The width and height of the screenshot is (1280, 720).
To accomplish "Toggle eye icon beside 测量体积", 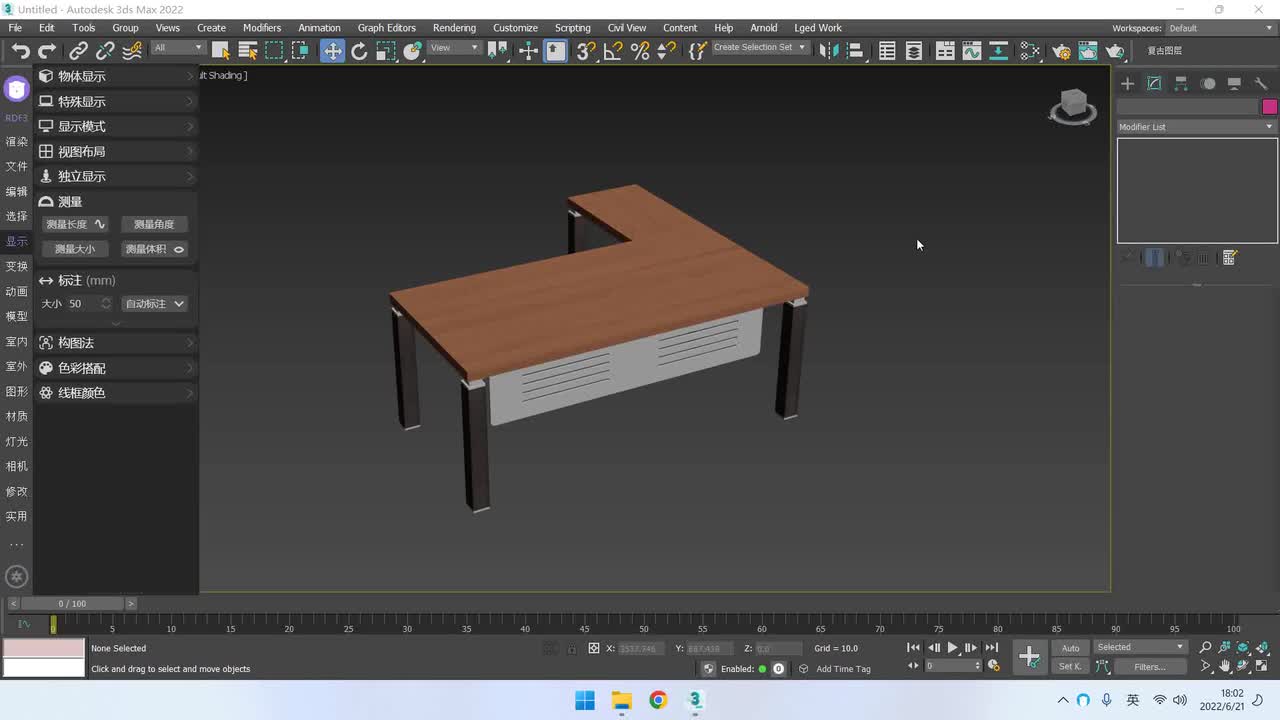I will pos(179,249).
